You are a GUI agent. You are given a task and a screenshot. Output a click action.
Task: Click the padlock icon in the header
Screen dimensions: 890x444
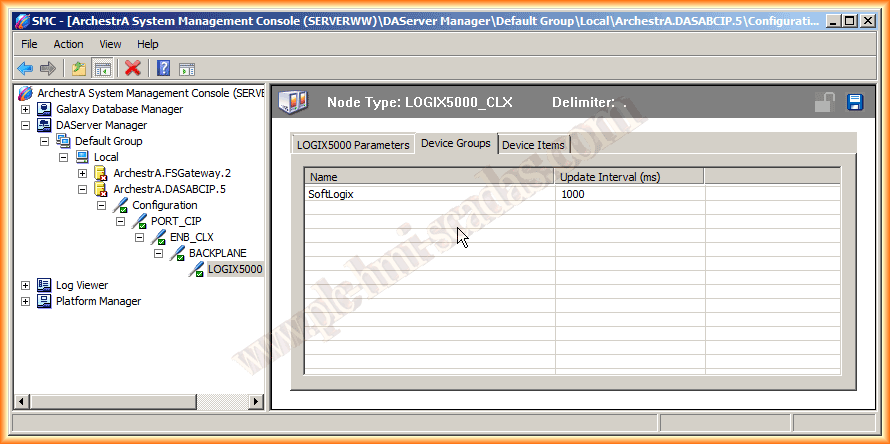tap(825, 102)
